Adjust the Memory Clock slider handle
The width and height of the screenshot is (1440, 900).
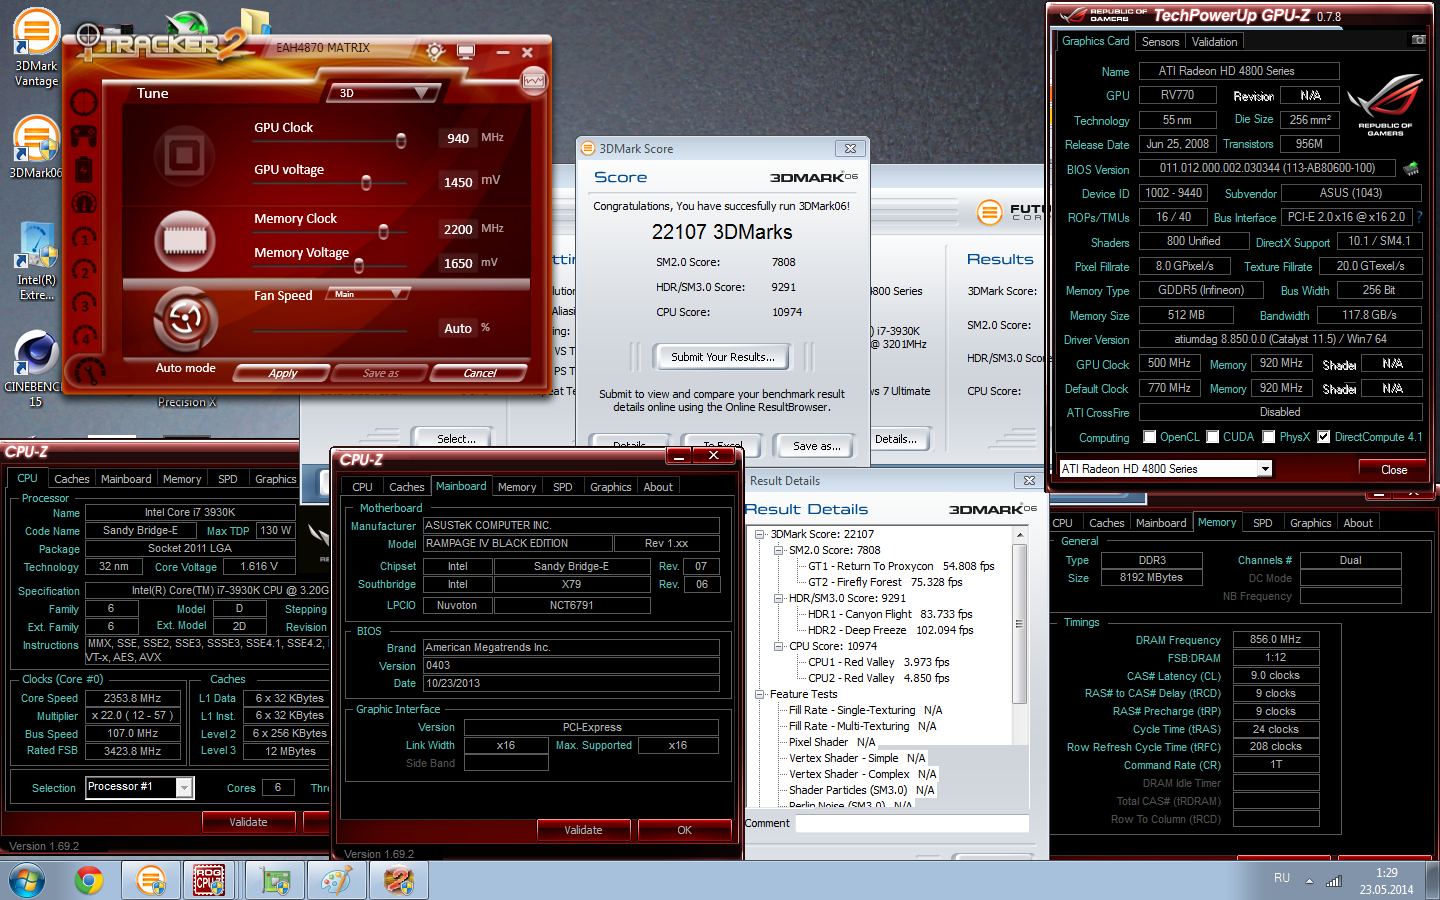click(383, 232)
